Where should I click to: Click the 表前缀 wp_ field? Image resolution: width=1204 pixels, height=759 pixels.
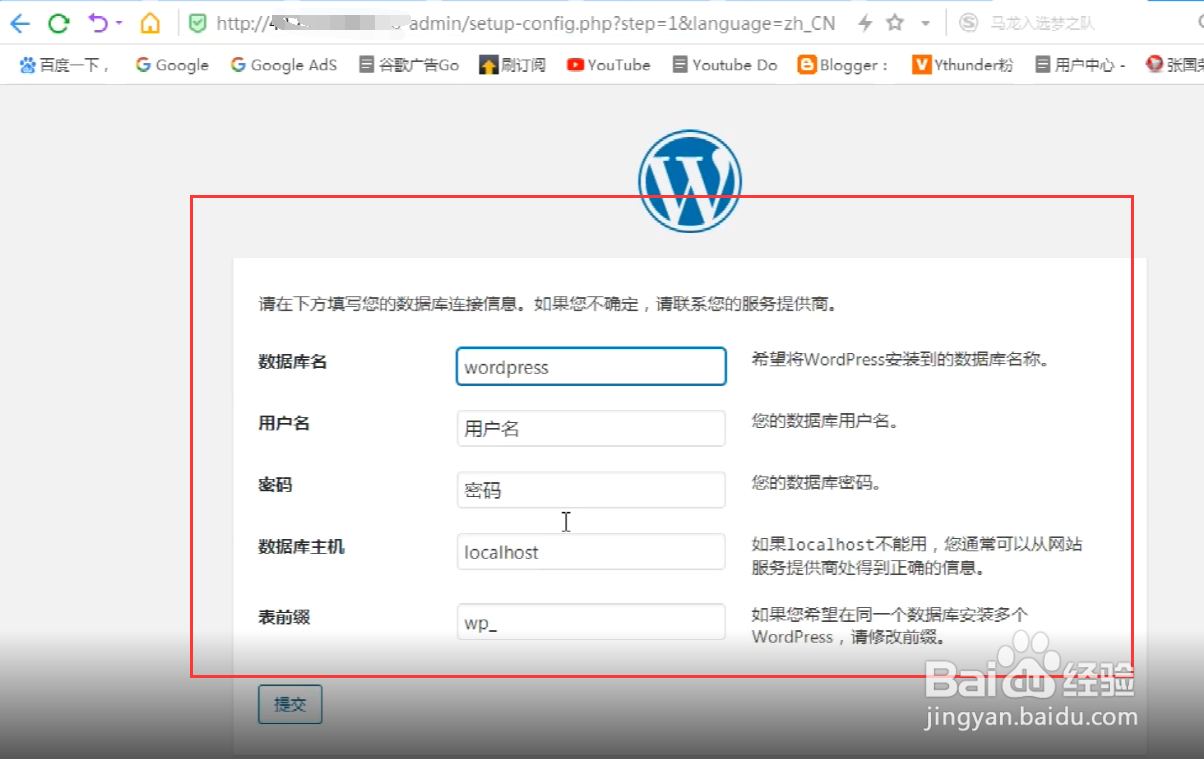click(x=591, y=622)
